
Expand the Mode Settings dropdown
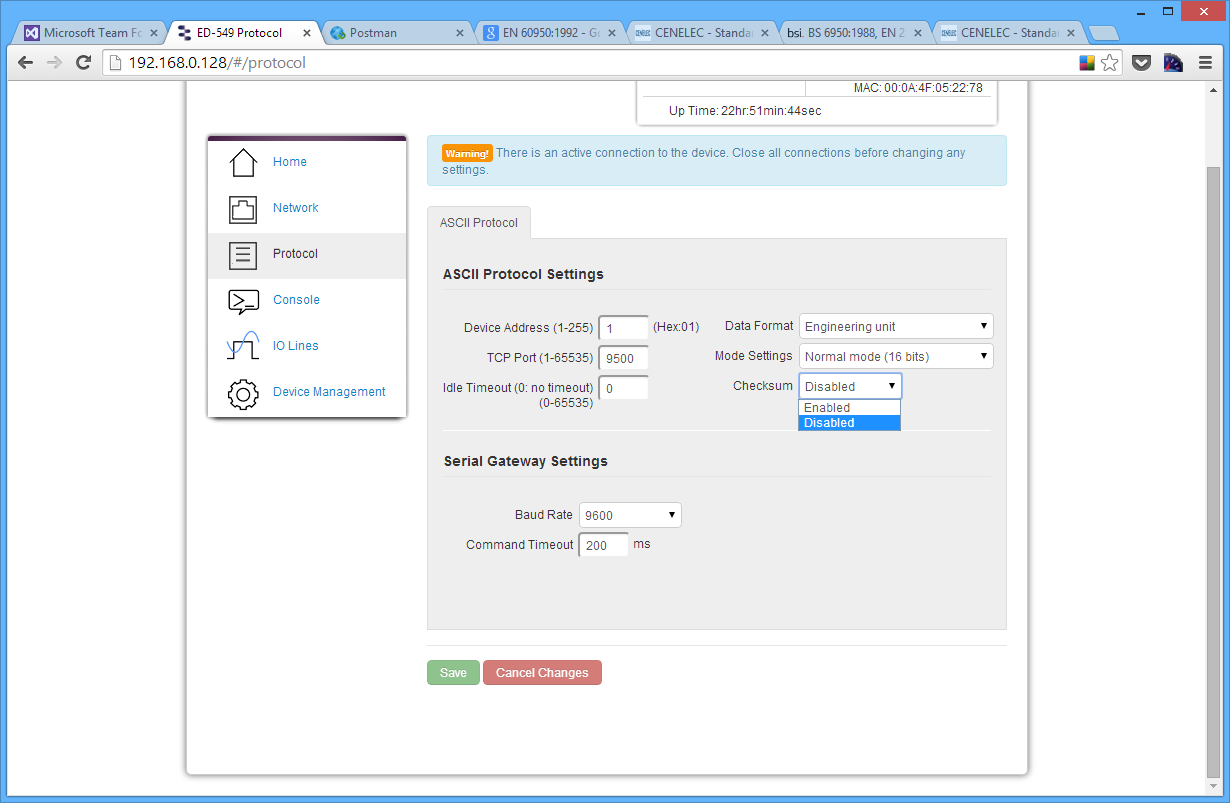pyautogui.click(x=895, y=356)
